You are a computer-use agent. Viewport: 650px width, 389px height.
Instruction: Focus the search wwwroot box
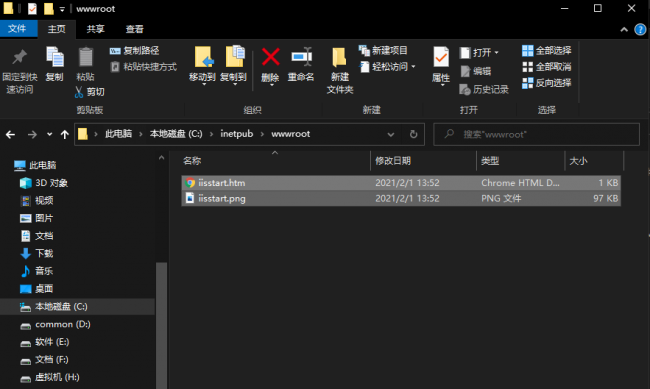(536, 134)
